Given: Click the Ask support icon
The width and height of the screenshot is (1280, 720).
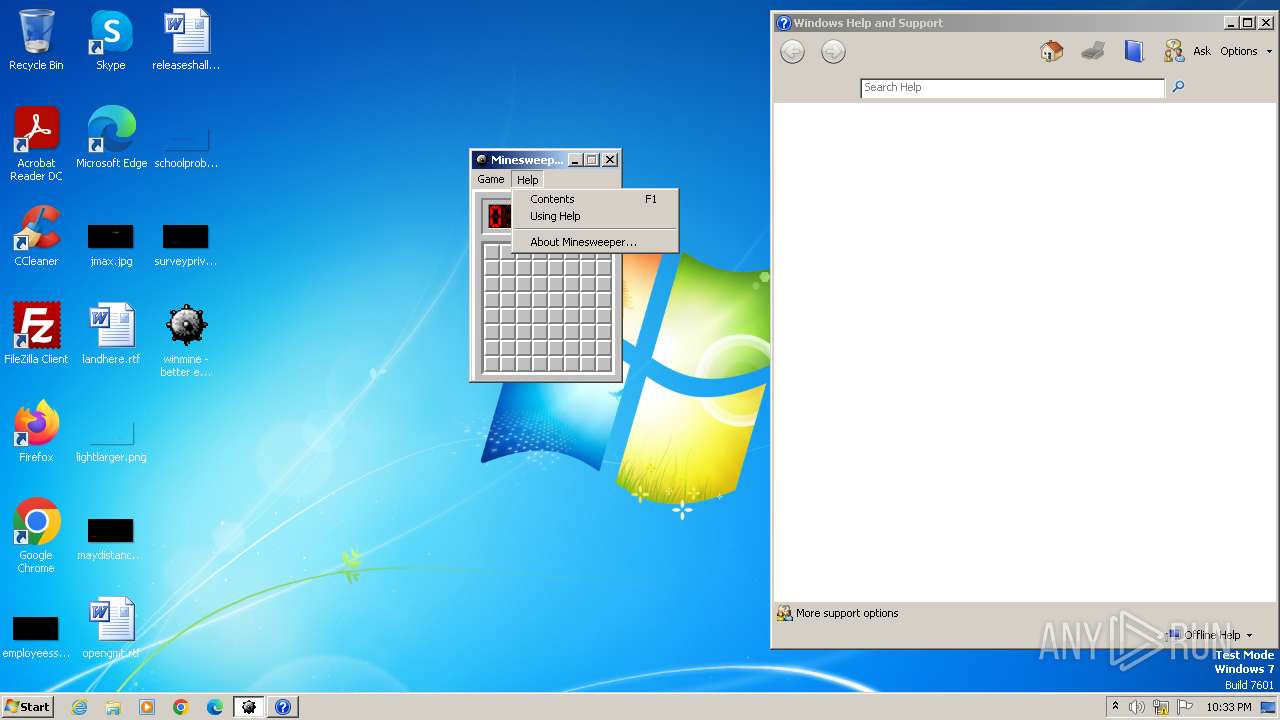Looking at the screenshot, I should (x=1174, y=51).
